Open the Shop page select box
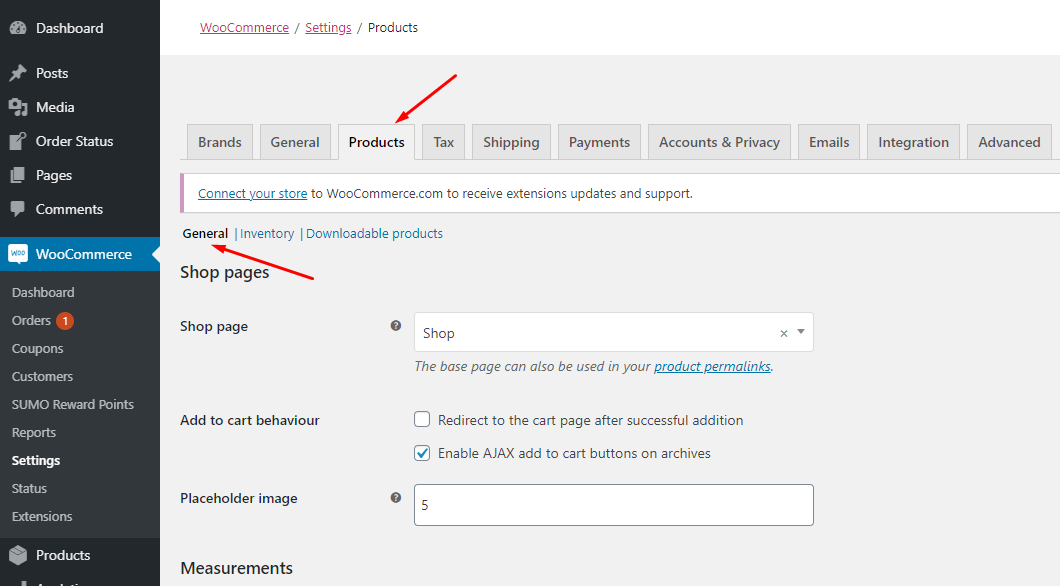 613,332
